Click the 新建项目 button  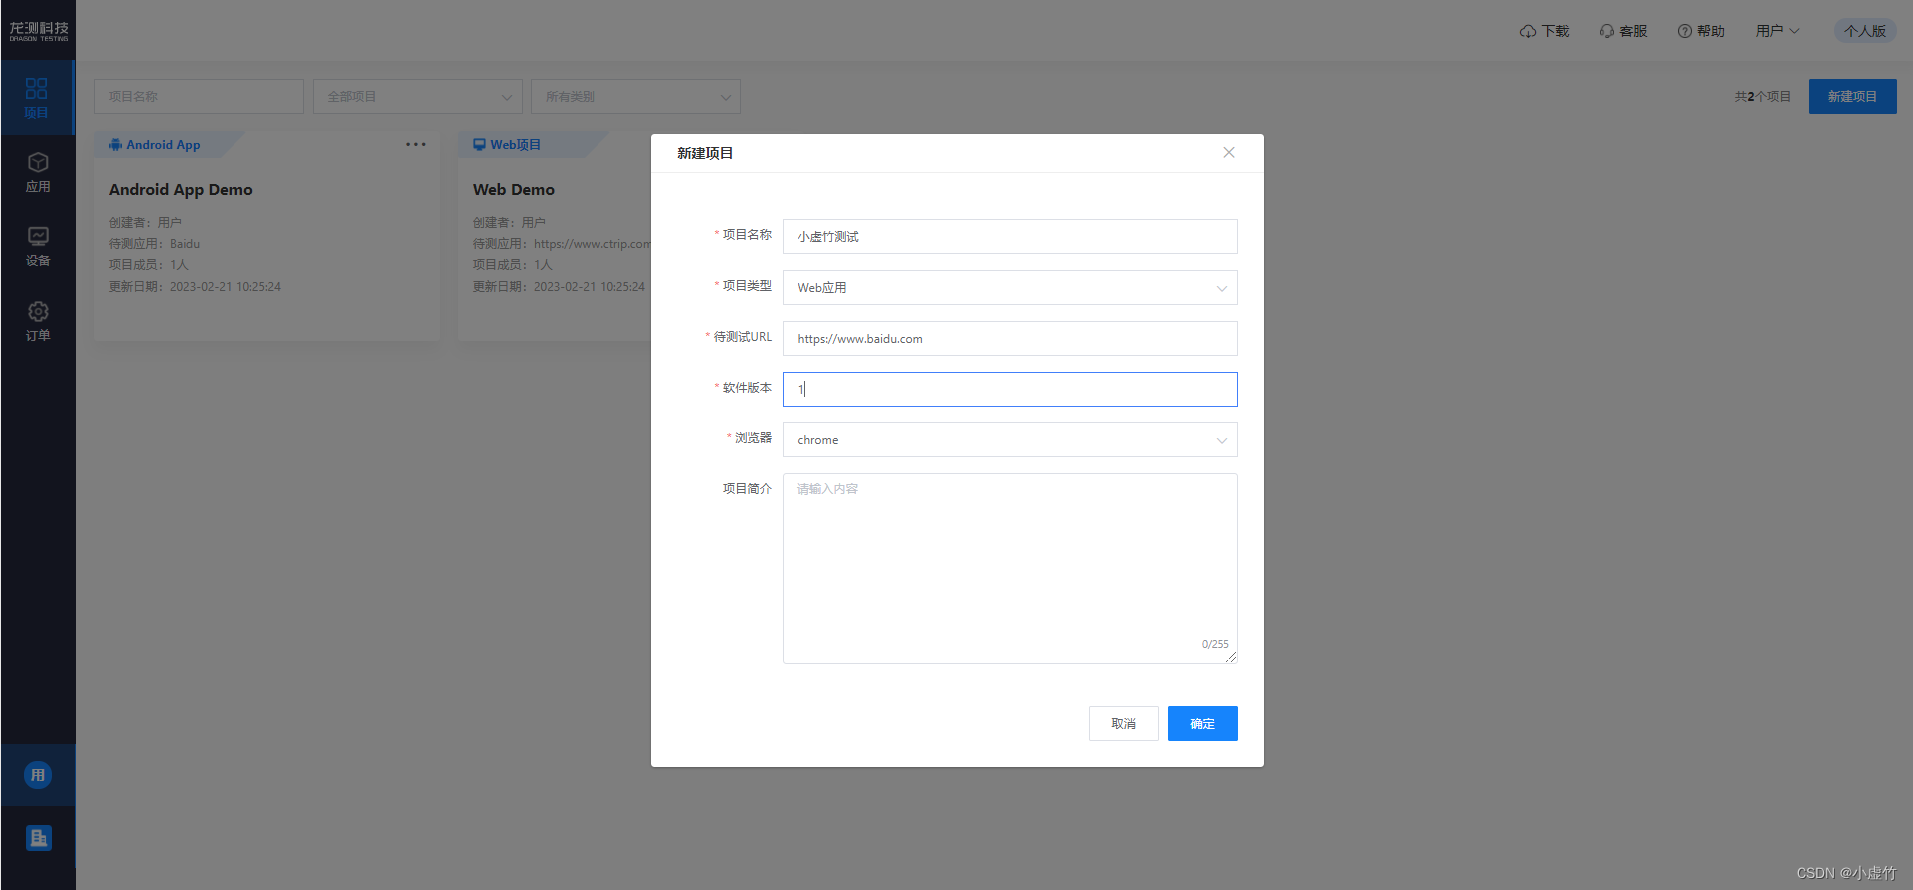(1852, 97)
